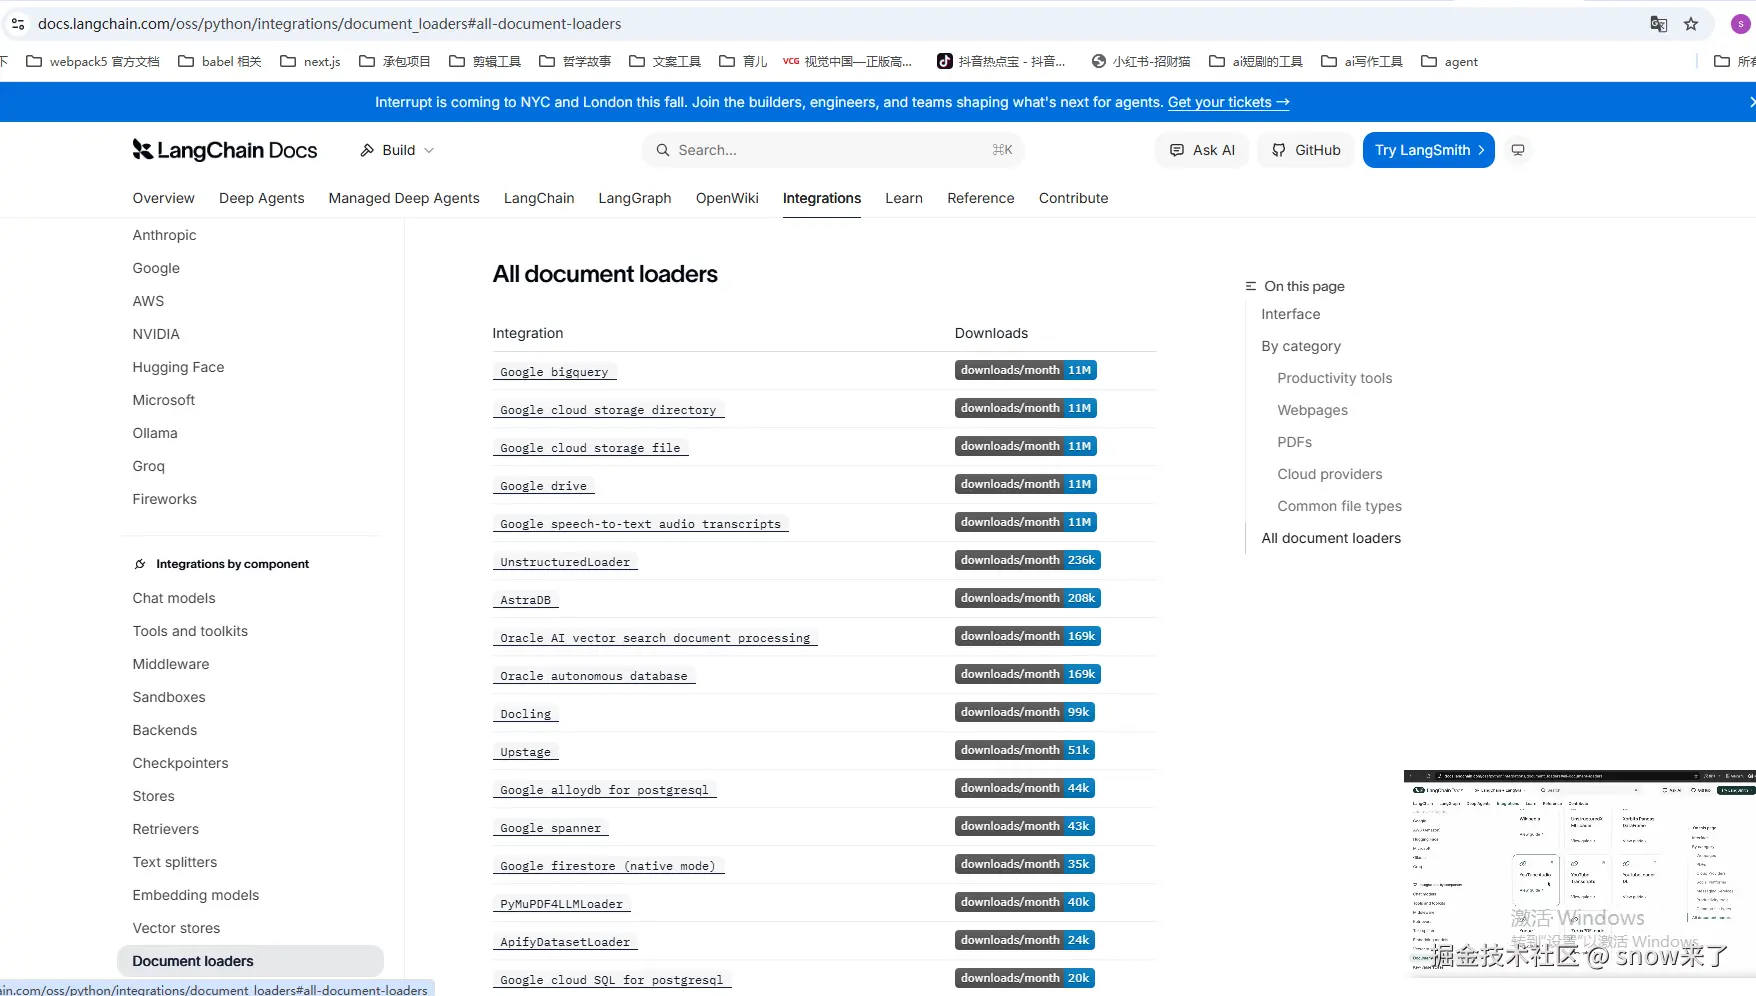Open the Docling integration link

(x=526, y=714)
